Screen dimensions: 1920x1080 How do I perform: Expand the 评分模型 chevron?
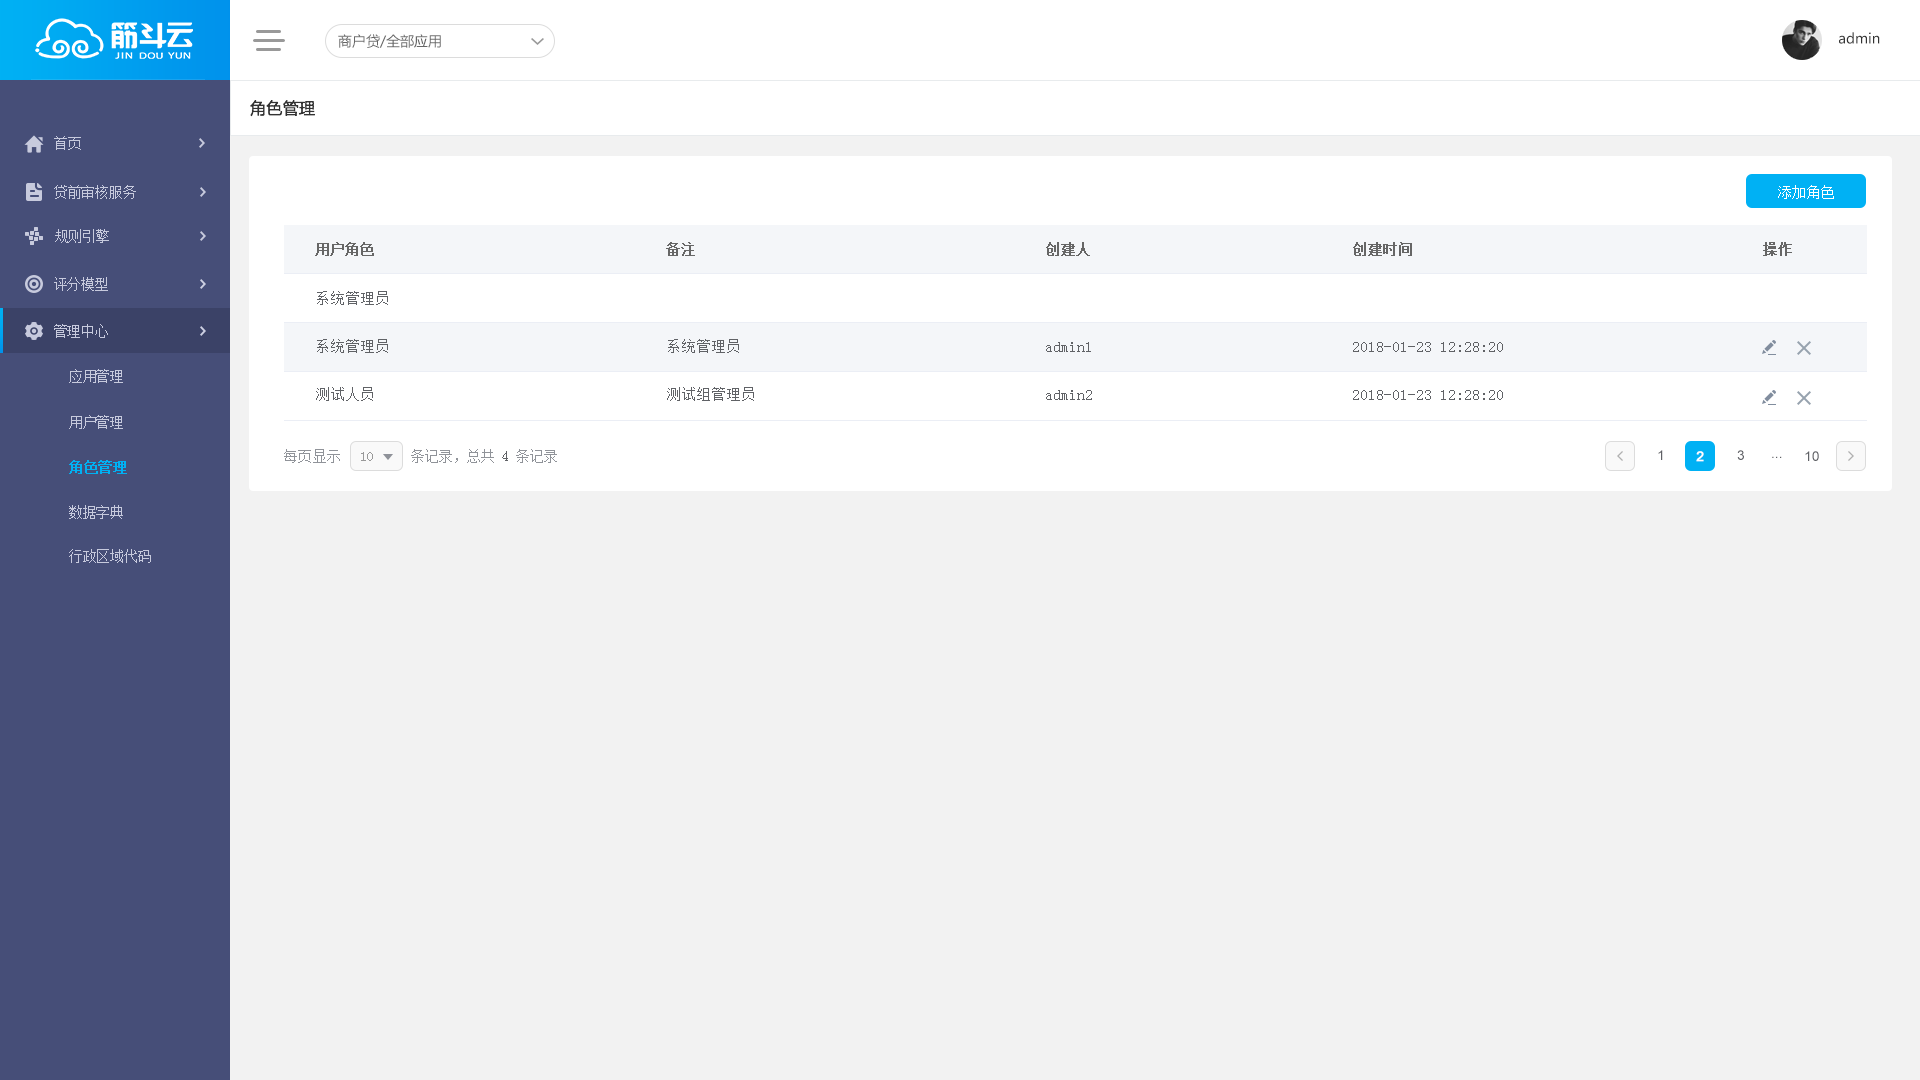202,284
